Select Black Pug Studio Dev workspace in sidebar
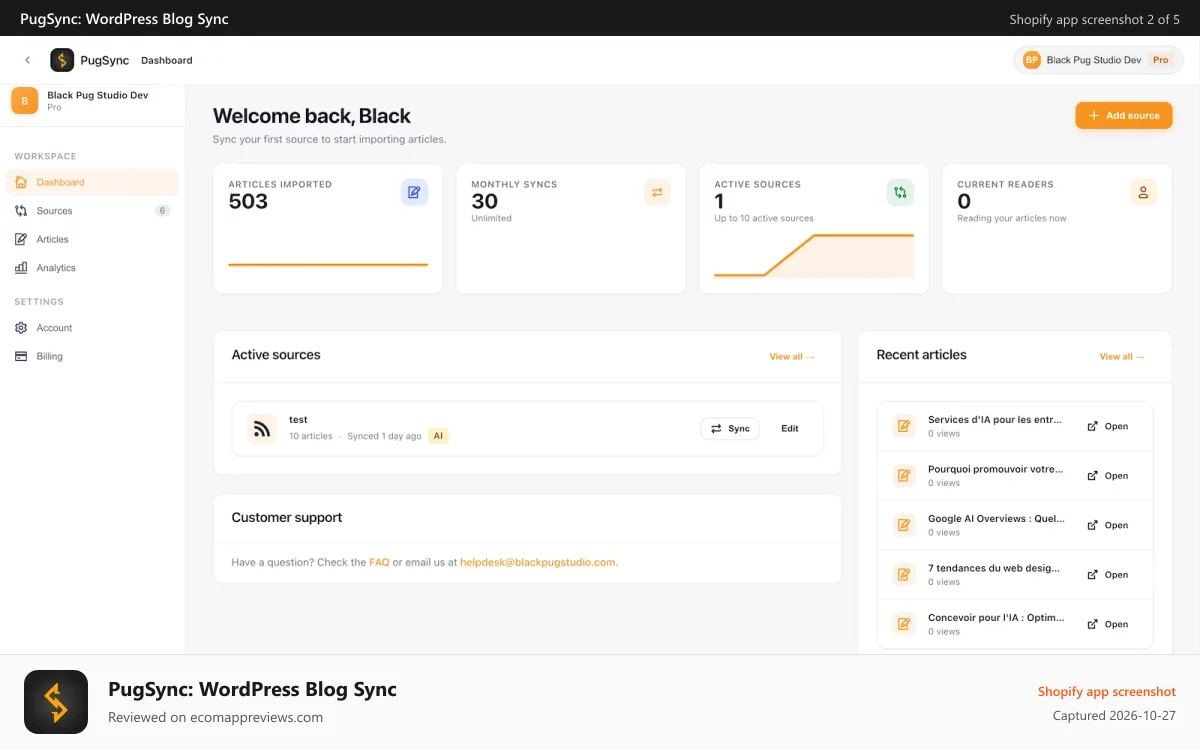The width and height of the screenshot is (1200, 750). tap(92, 101)
